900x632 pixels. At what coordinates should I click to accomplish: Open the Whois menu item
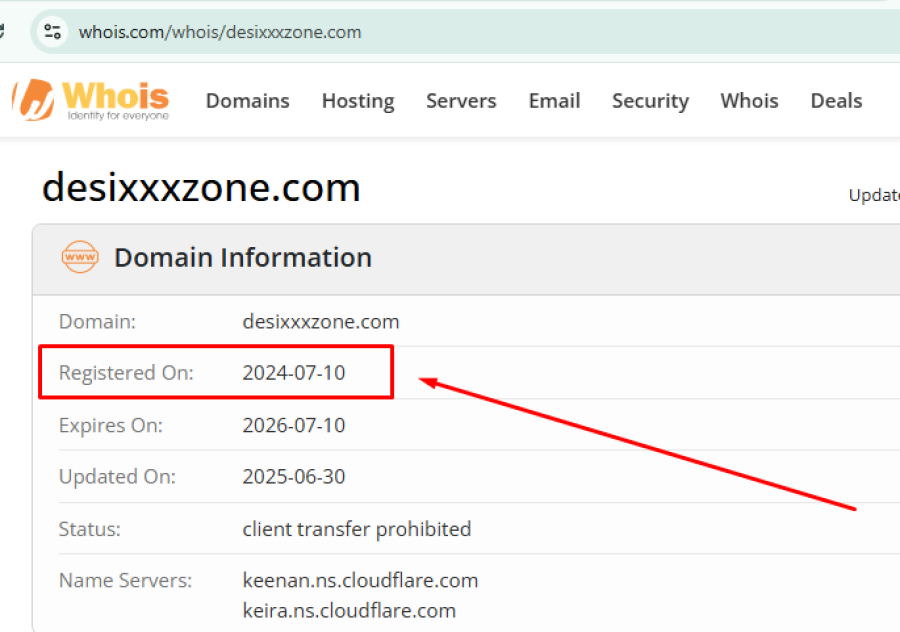[x=750, y=101]
